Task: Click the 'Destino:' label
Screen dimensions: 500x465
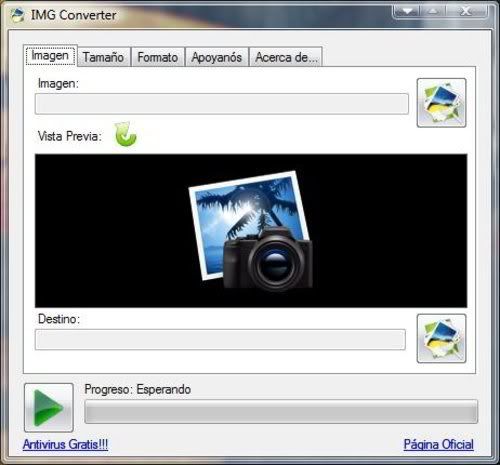Action: pyautogui.click(x=59, y=319)
